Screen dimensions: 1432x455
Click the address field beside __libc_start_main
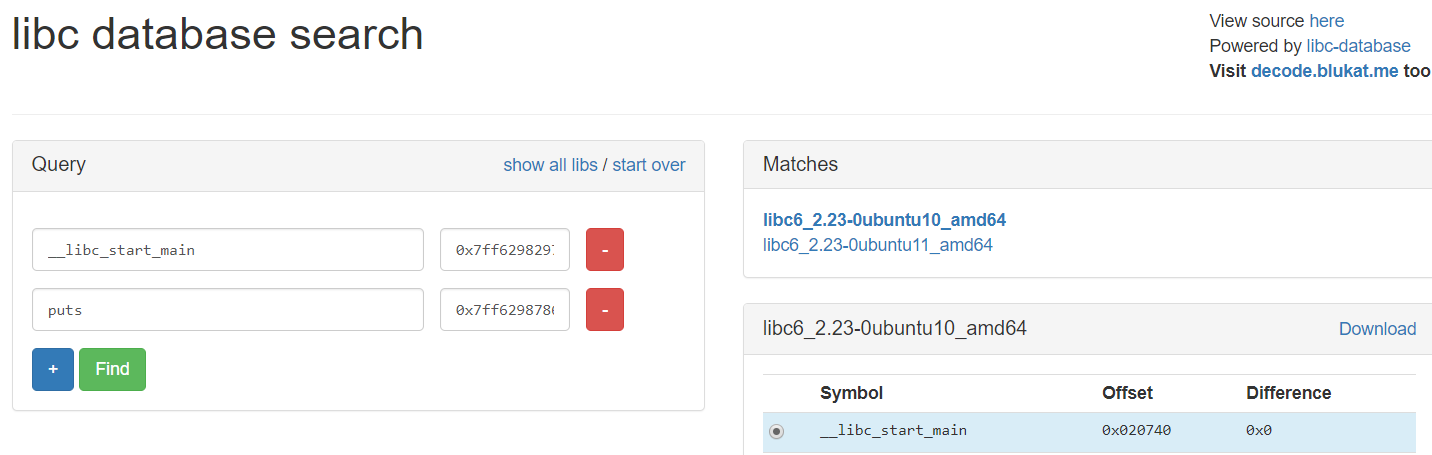505,250
